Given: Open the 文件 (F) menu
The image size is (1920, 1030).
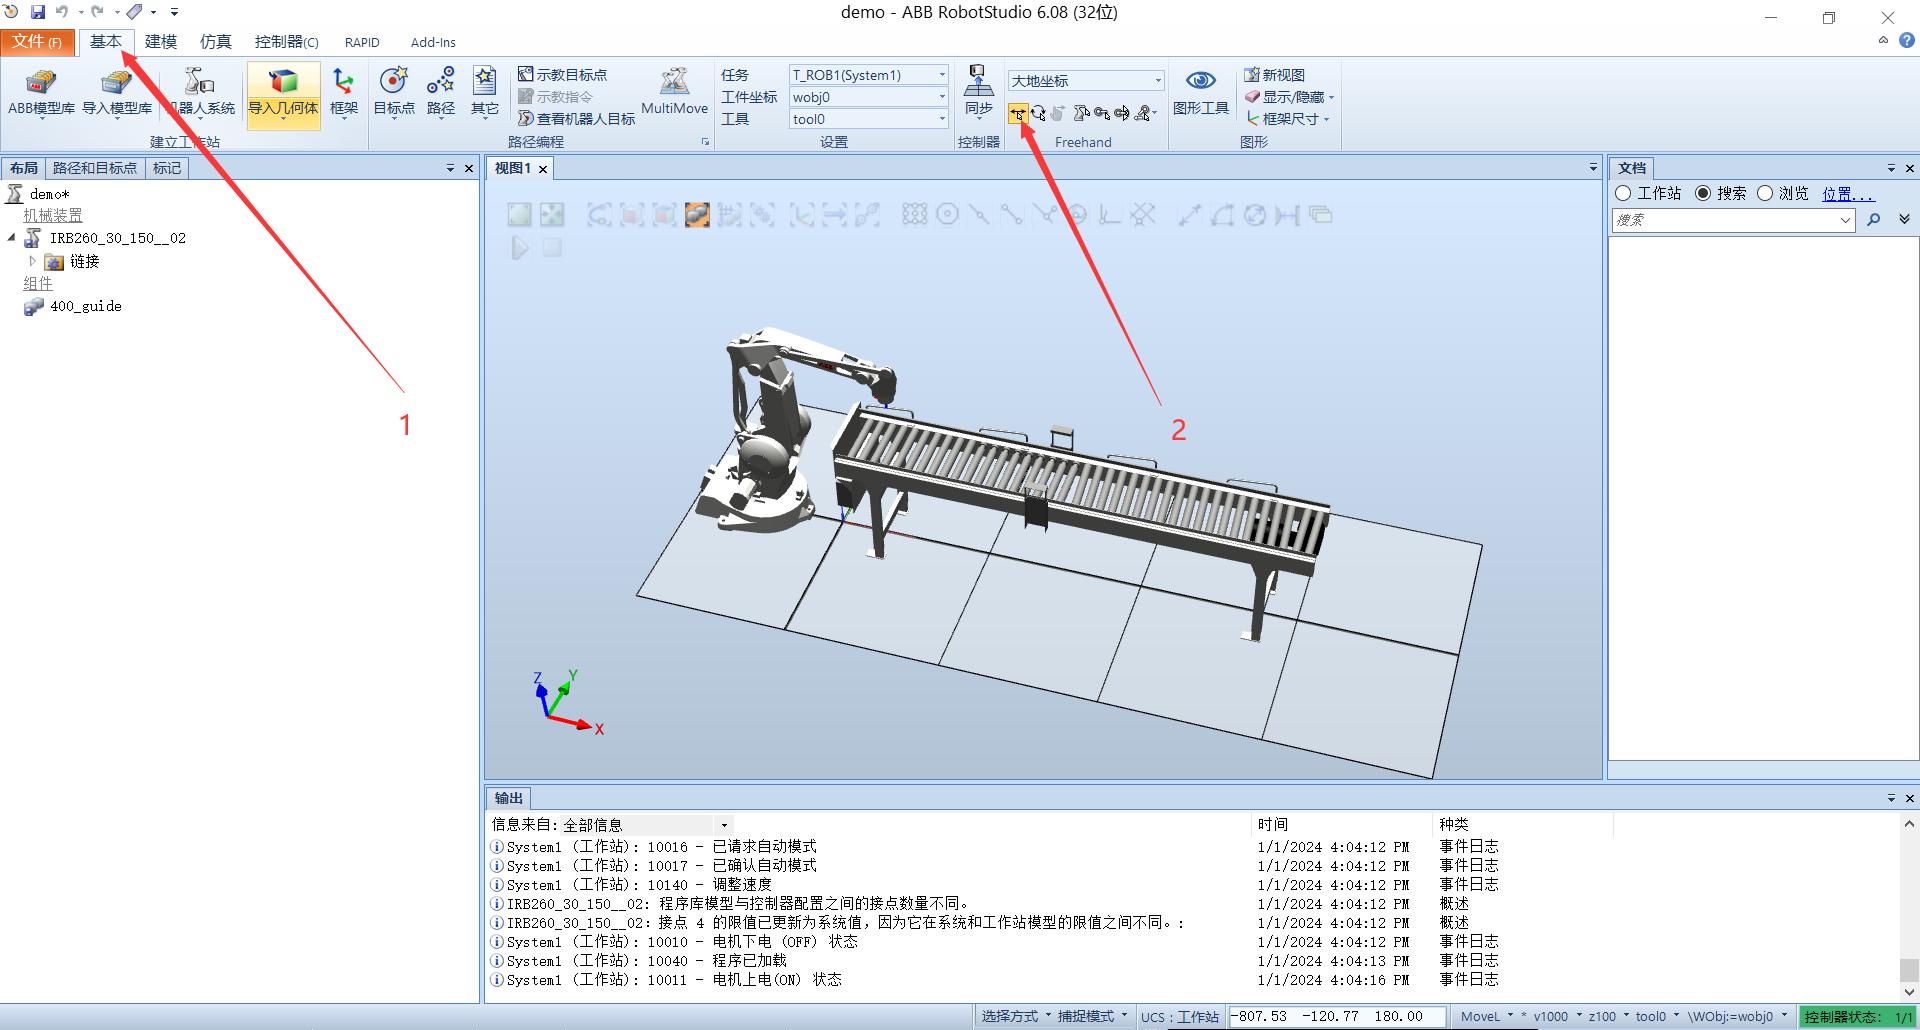Looking at the screenshot, I should (x=37, y=42).
